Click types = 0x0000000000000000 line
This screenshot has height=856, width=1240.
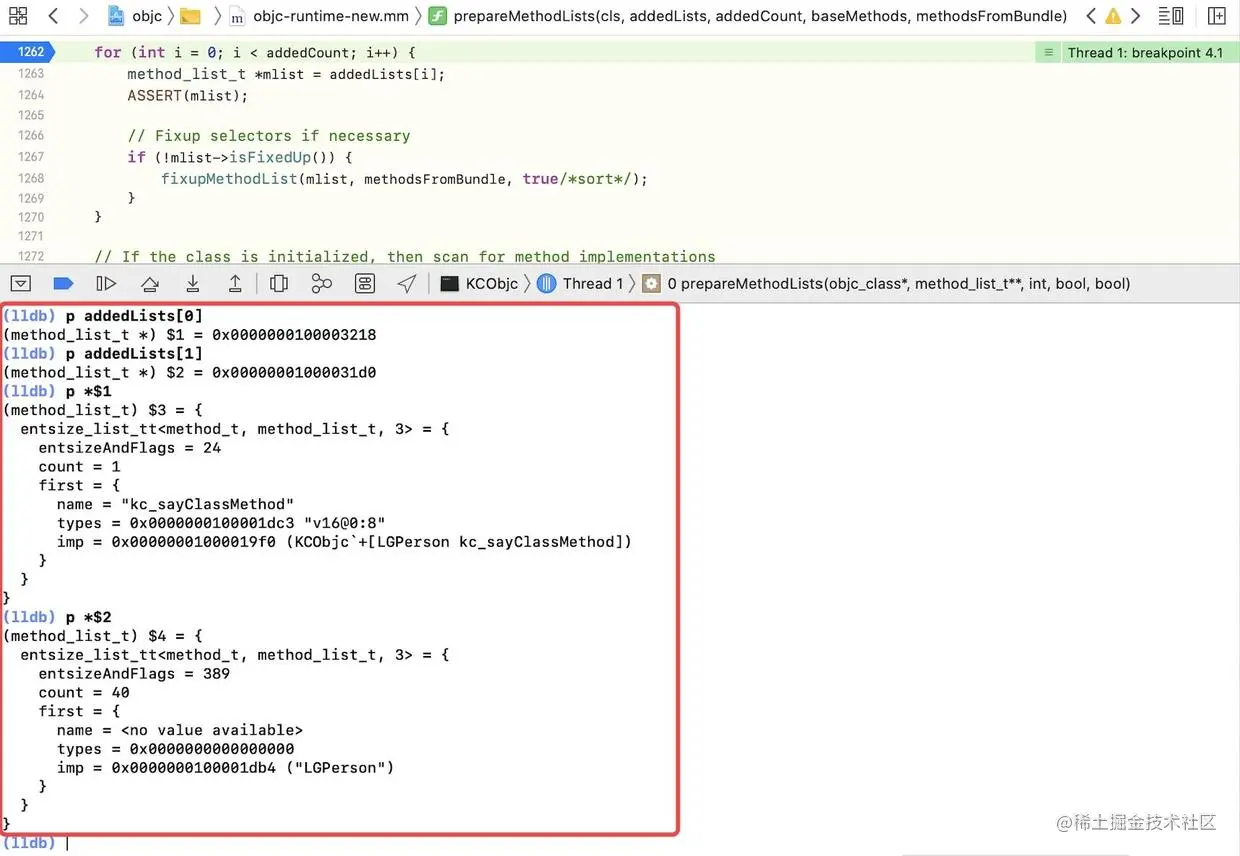[x=175, y=750]
